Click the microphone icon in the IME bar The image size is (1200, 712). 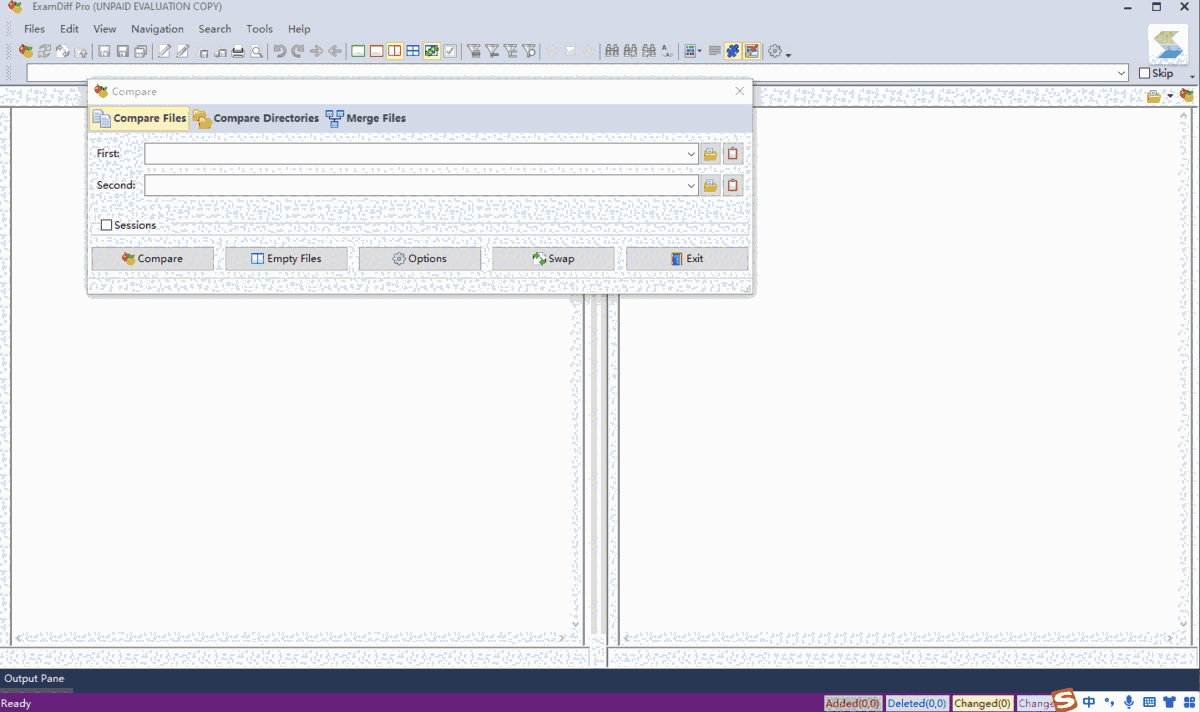(1129, 702)
